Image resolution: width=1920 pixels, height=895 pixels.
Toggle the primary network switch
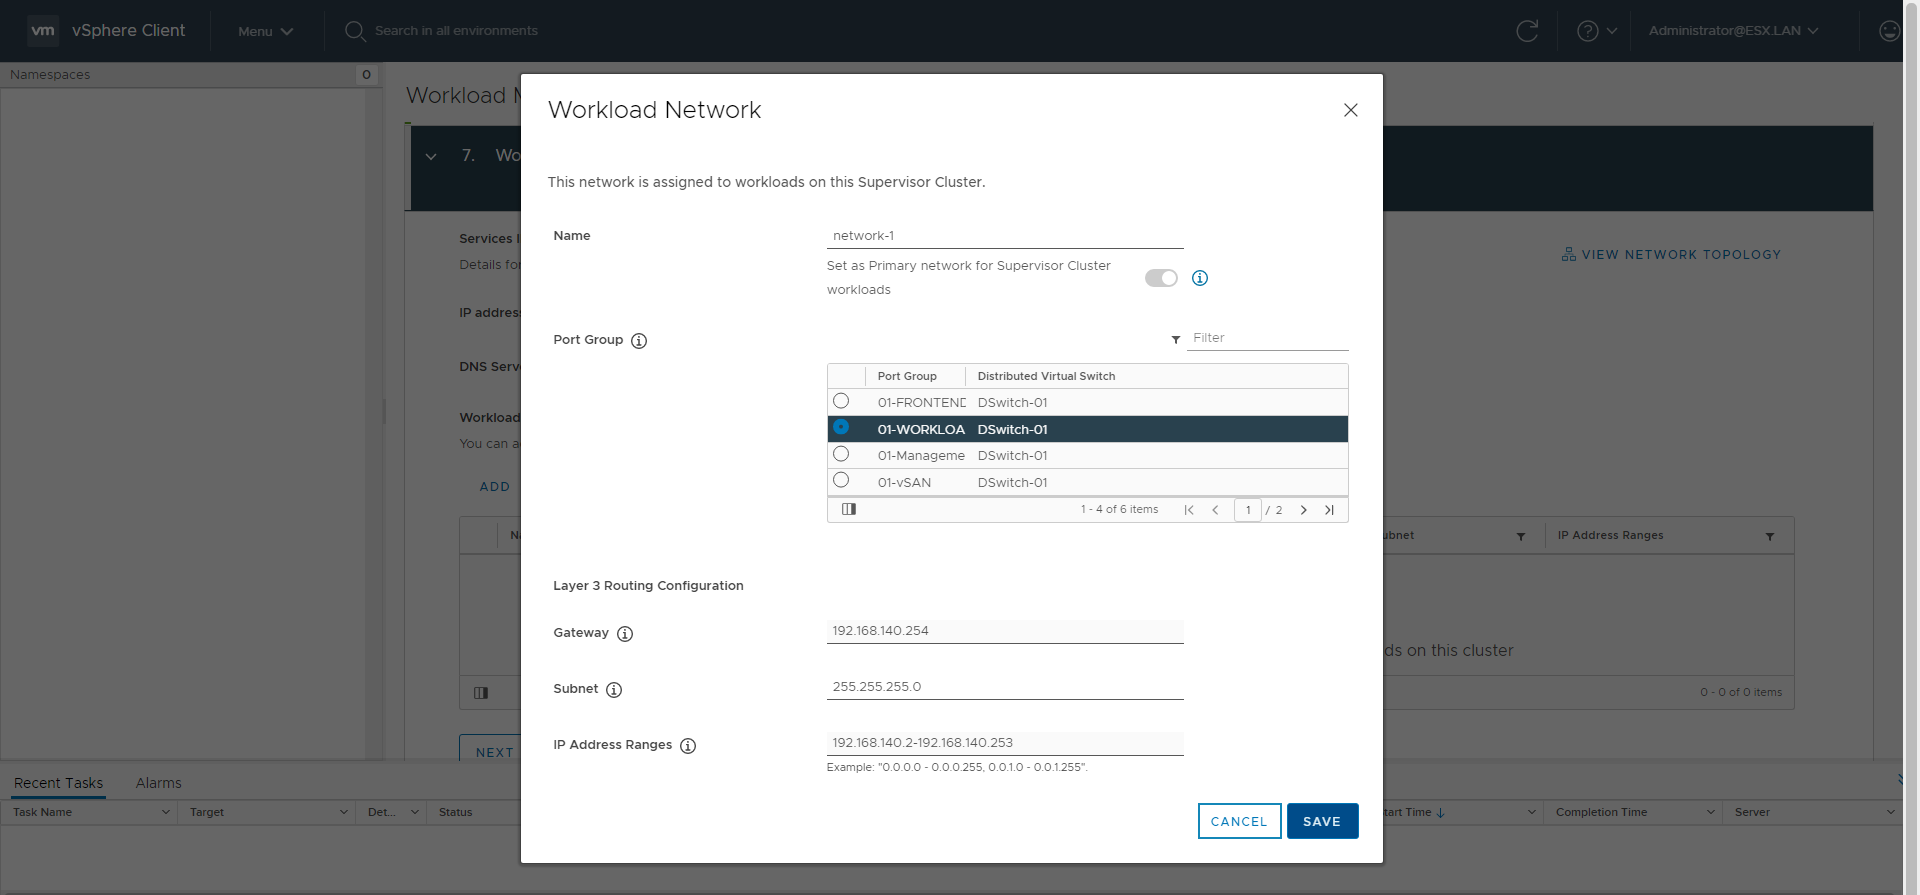(x=1161, y=278)
